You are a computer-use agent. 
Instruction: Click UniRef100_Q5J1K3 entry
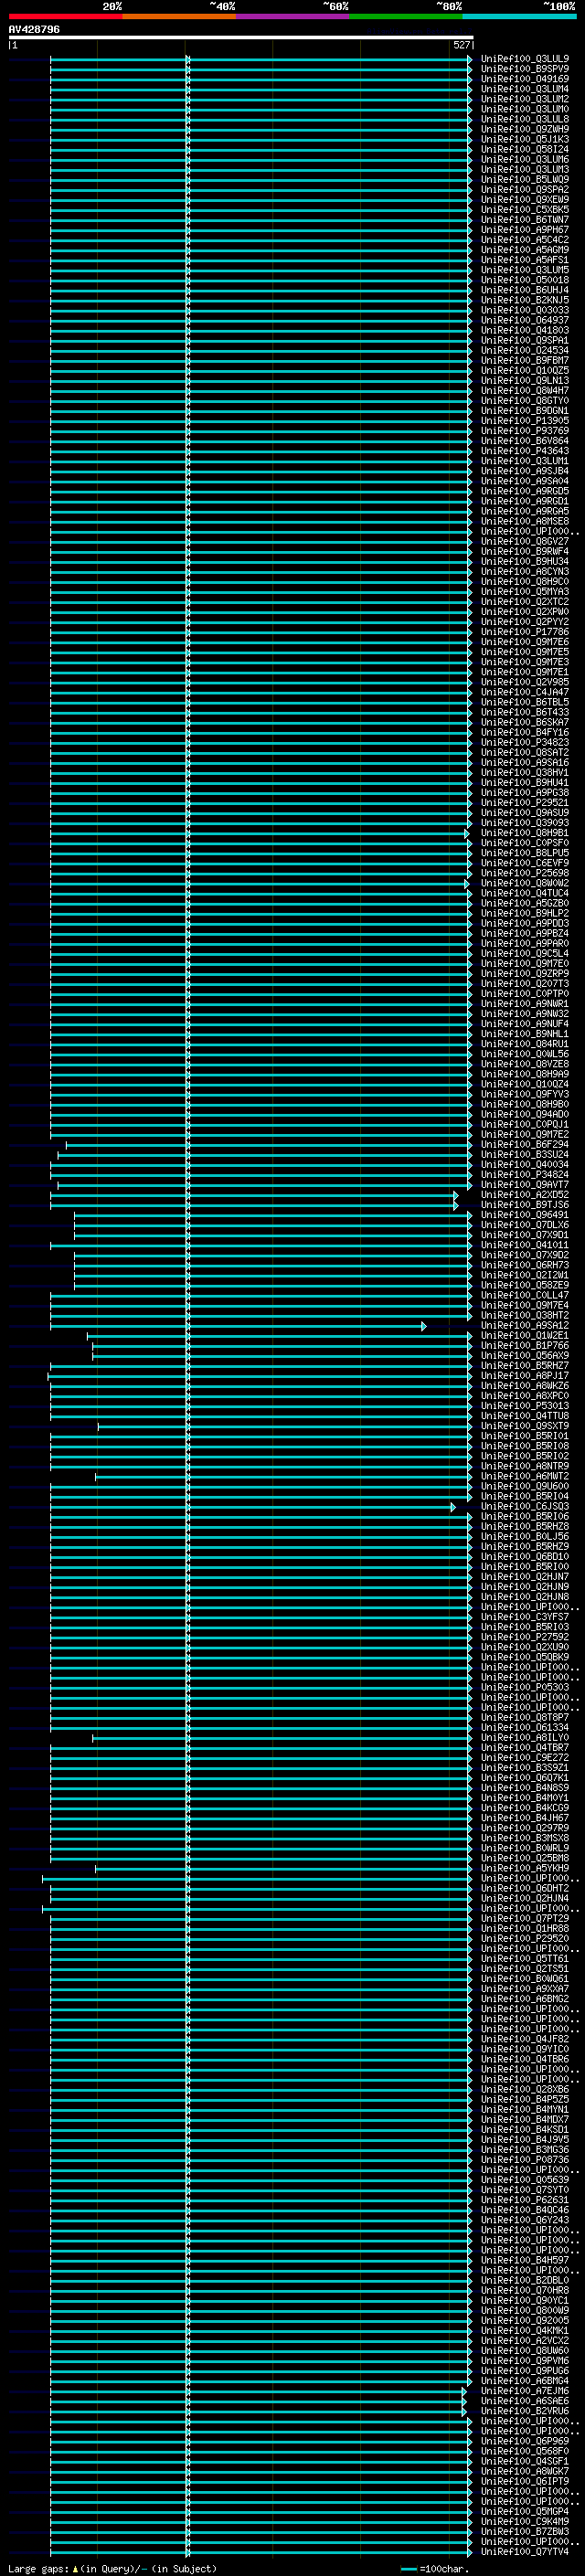pos(525,139)
